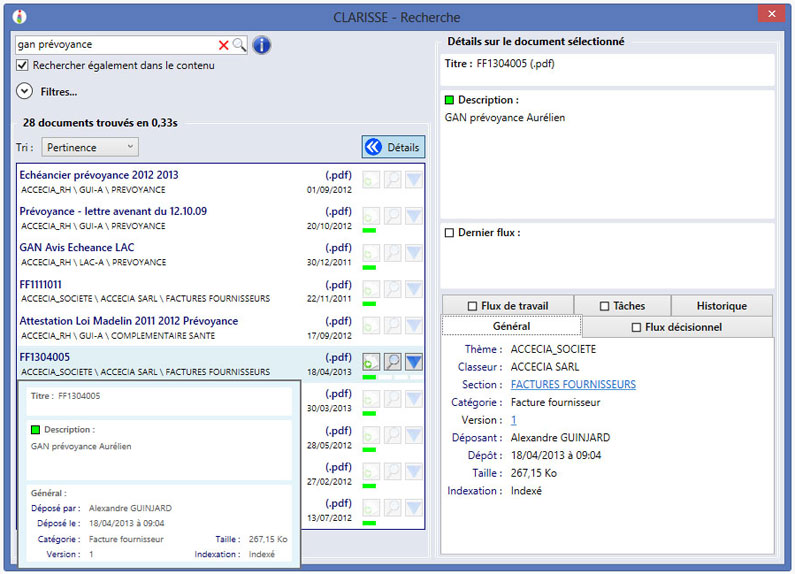Open FF1304005 document with its open icon
Image resolution: width=795 pixels, height=574 pixels.
tap(371, 362)
